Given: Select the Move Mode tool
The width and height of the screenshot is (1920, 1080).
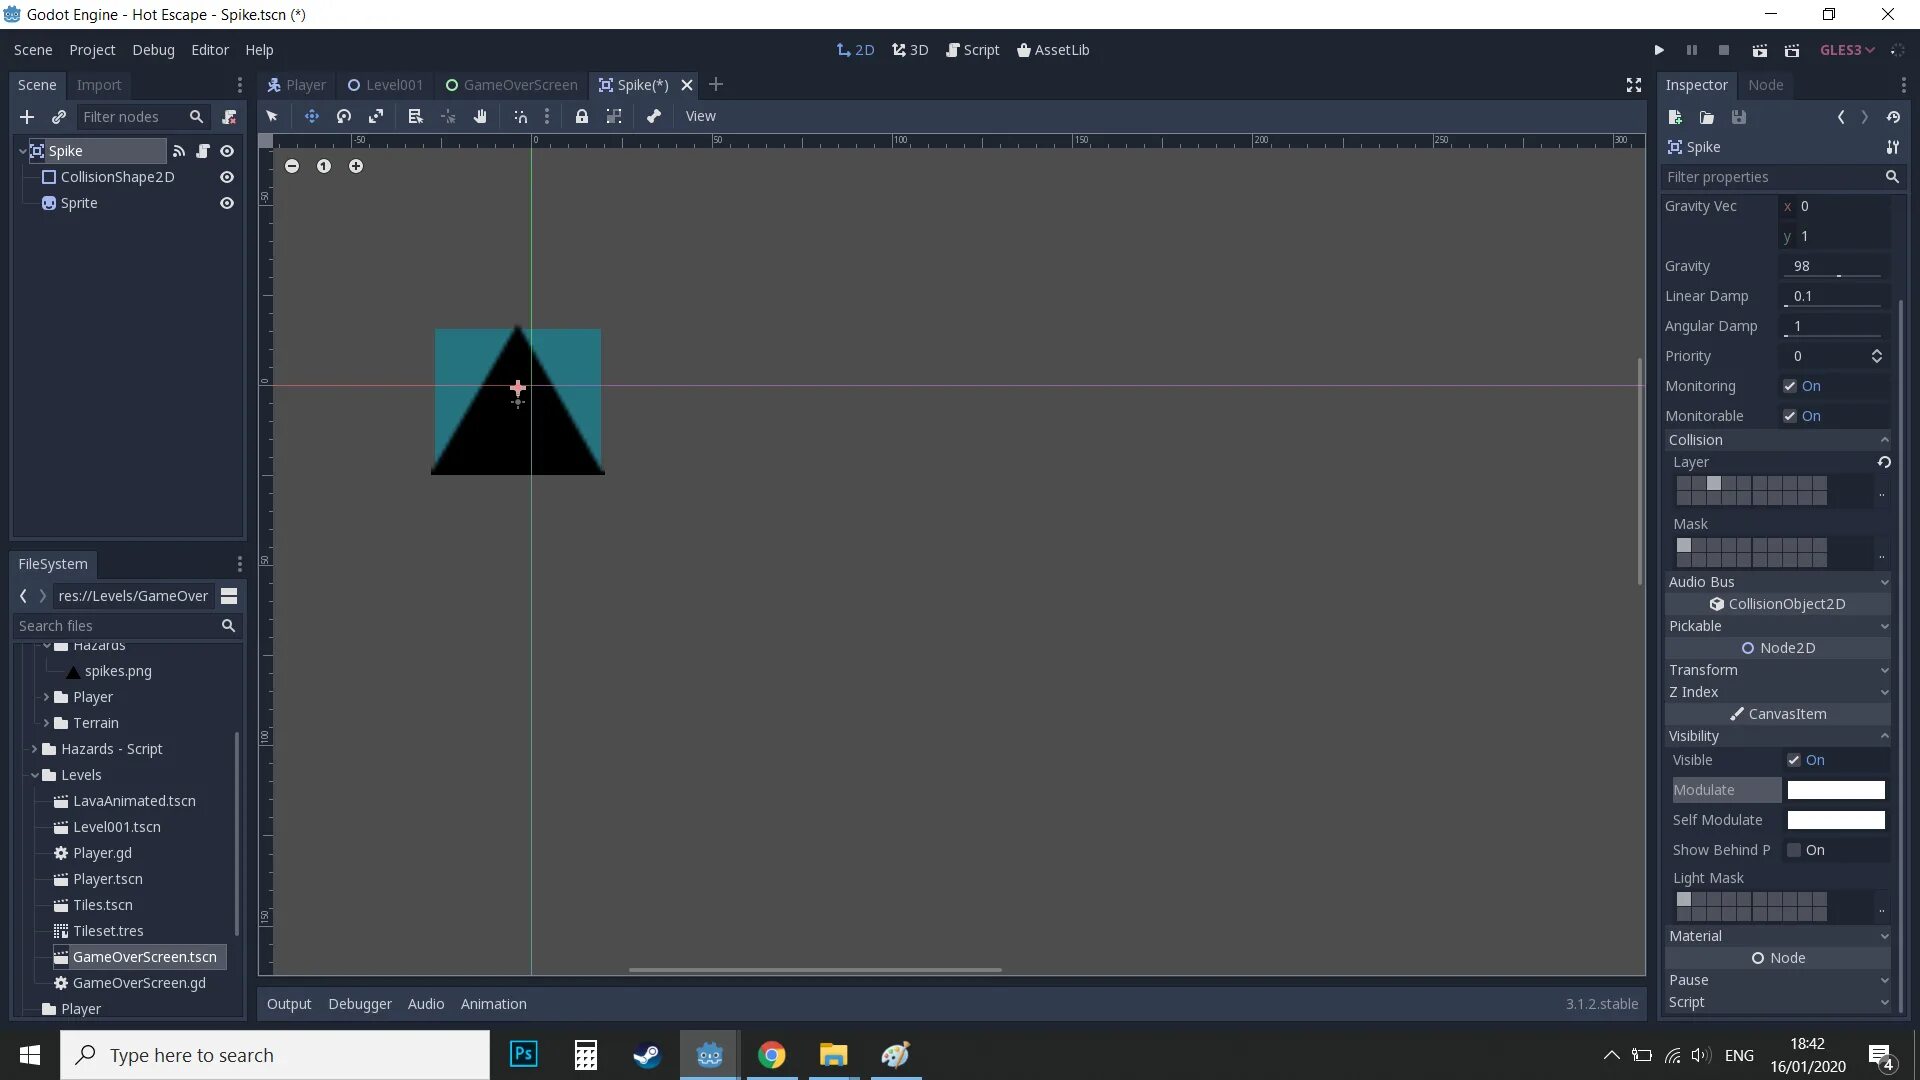Looking at the screenshot, I should click(x=312, y=116).
